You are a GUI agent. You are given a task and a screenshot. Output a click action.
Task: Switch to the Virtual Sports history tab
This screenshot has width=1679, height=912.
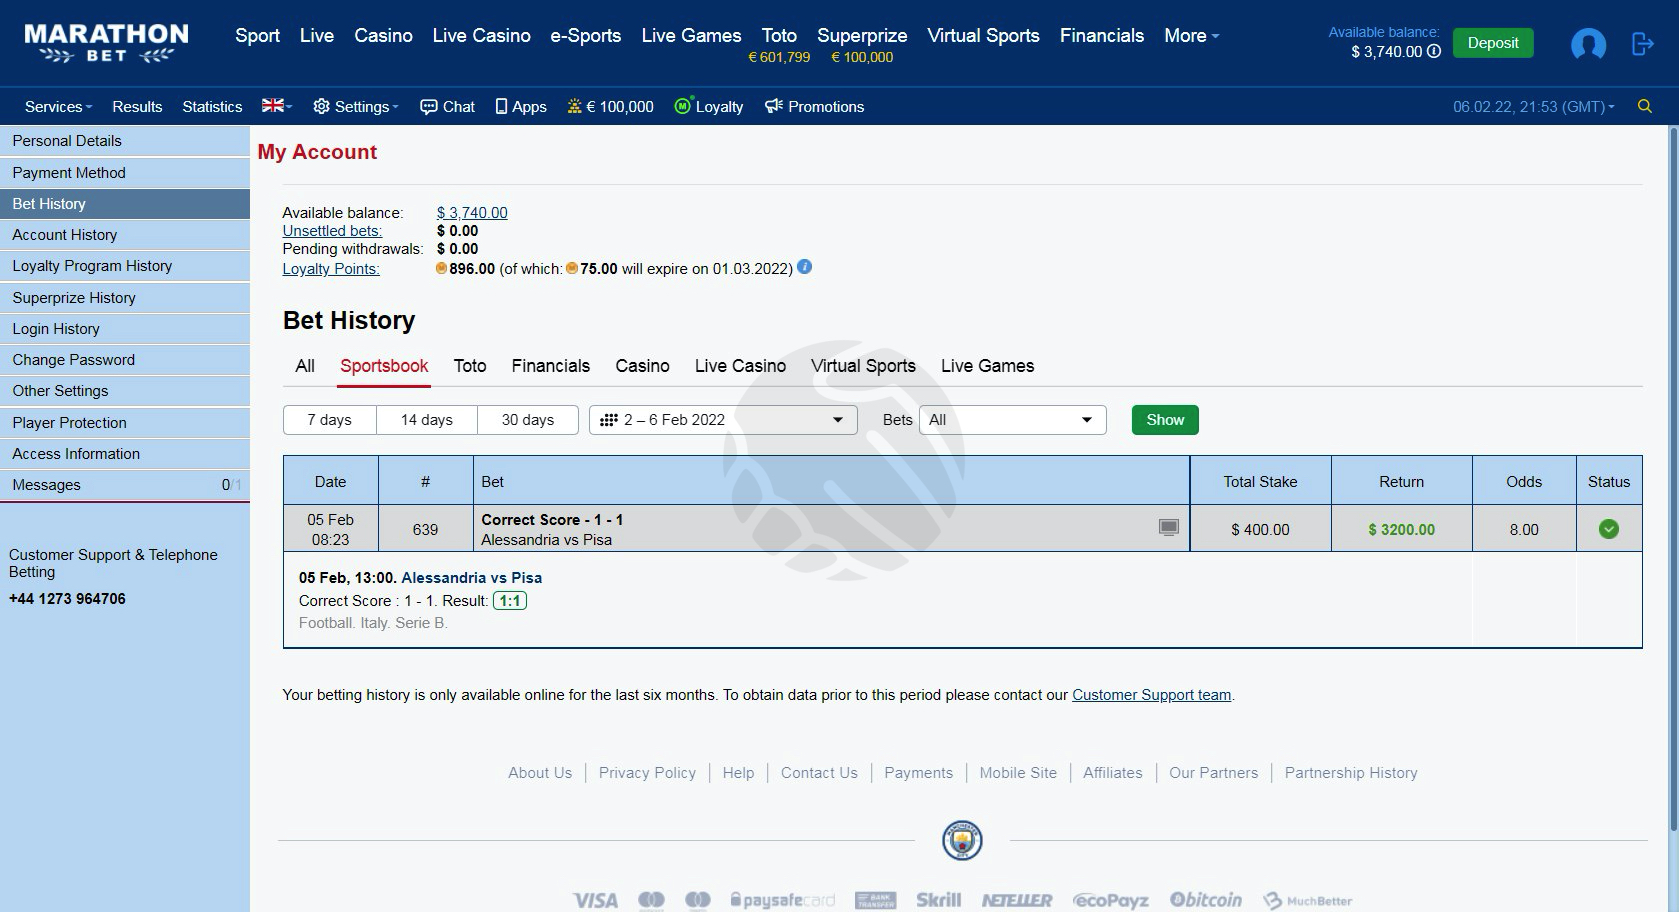point(863,366)
